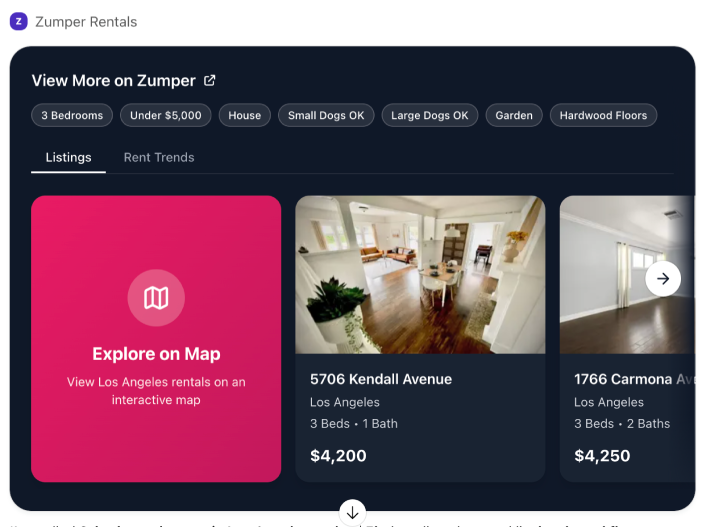706x527 pixels.
Task: Open the View More on Zumper link
Action: (x=113, y=81)
